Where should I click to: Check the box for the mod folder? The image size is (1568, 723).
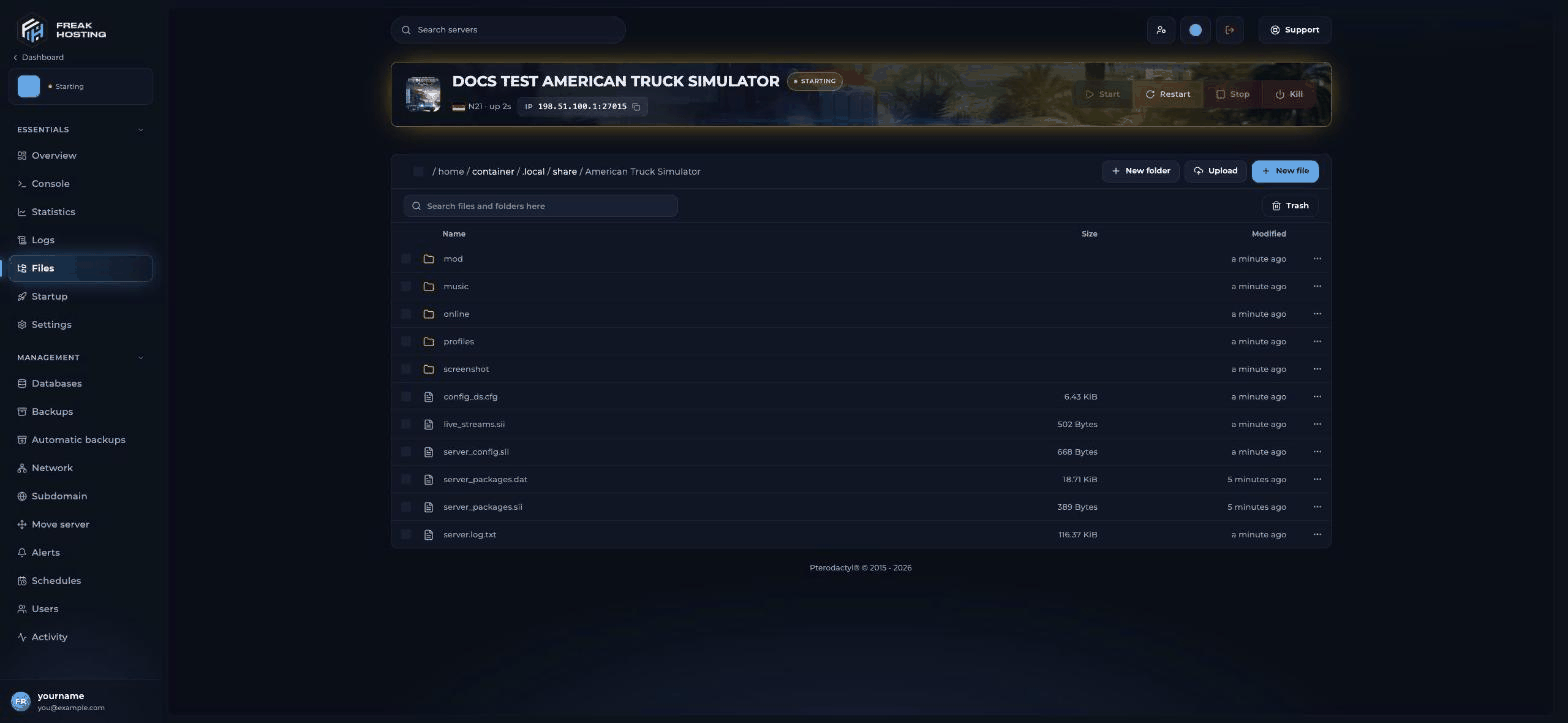[406, 259]
